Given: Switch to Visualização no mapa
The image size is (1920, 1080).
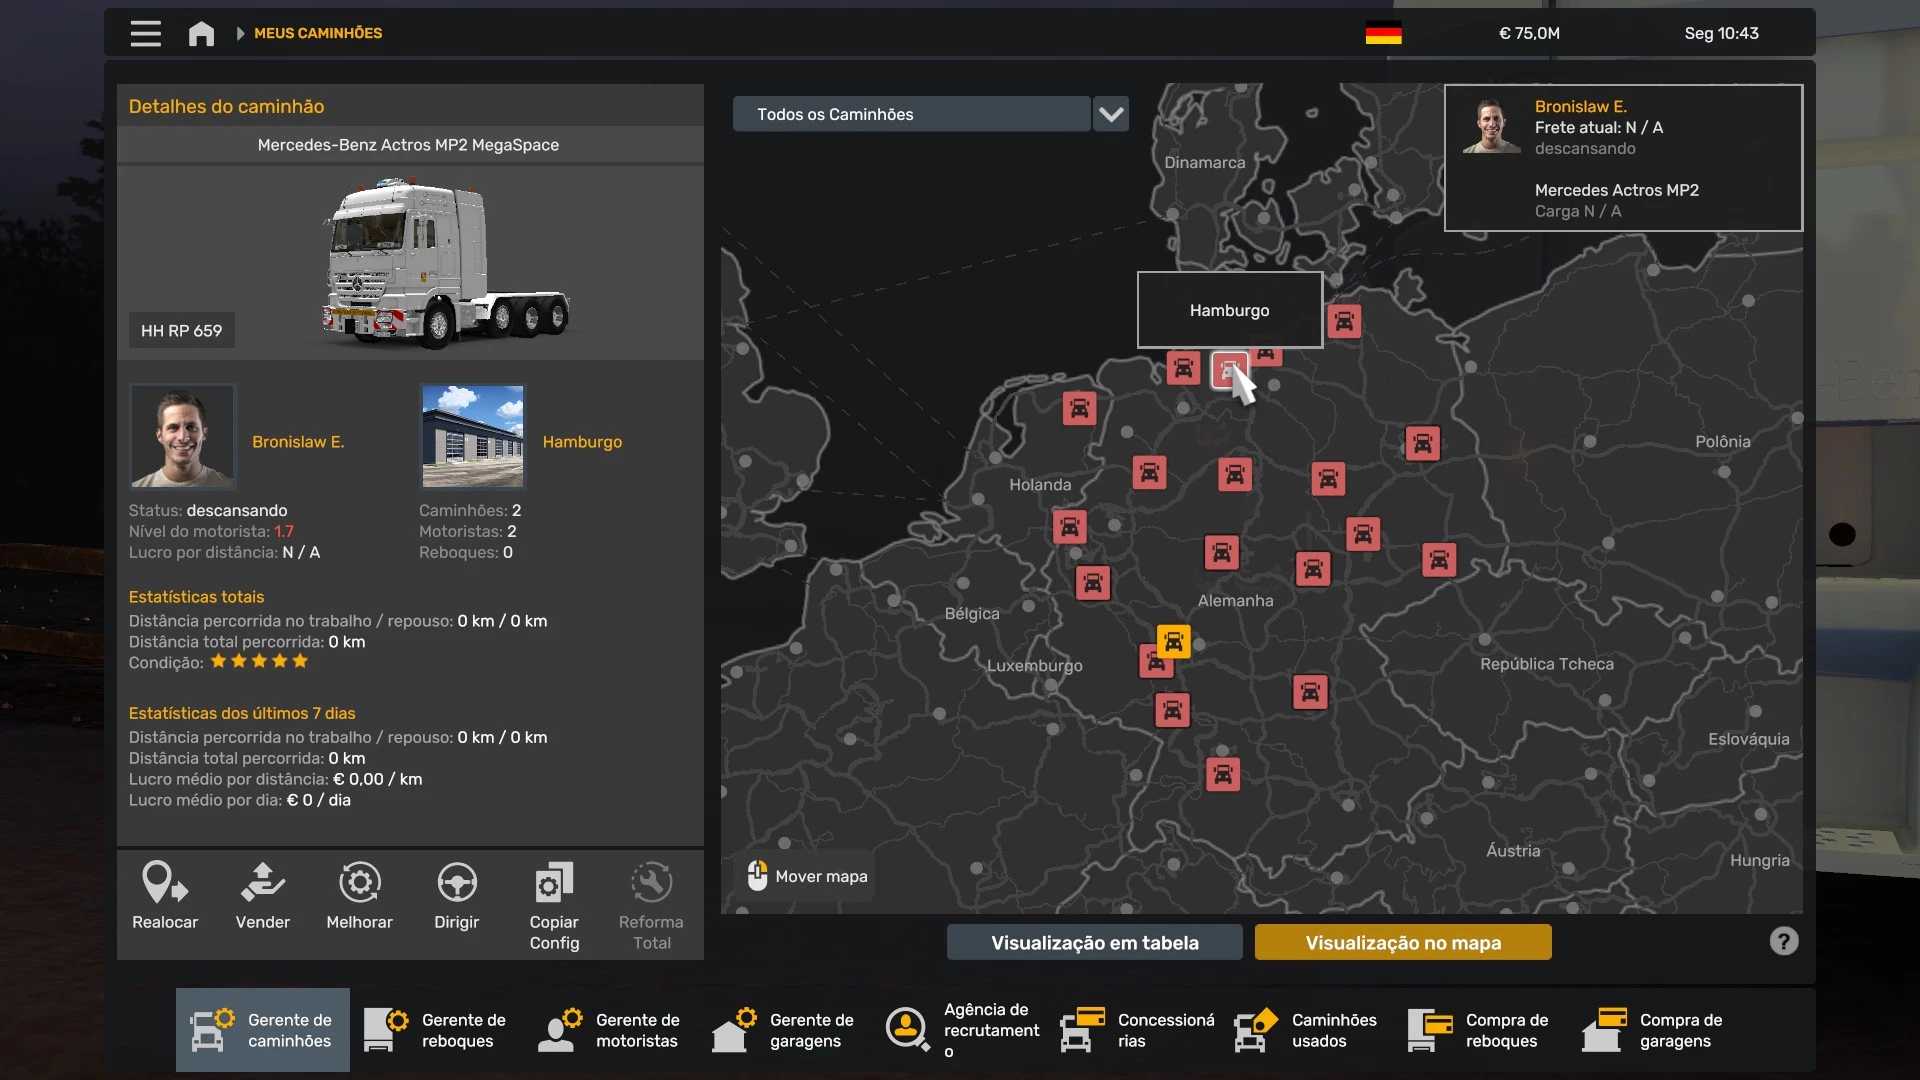Looking at the screenshot, I should pos(1402,942).
